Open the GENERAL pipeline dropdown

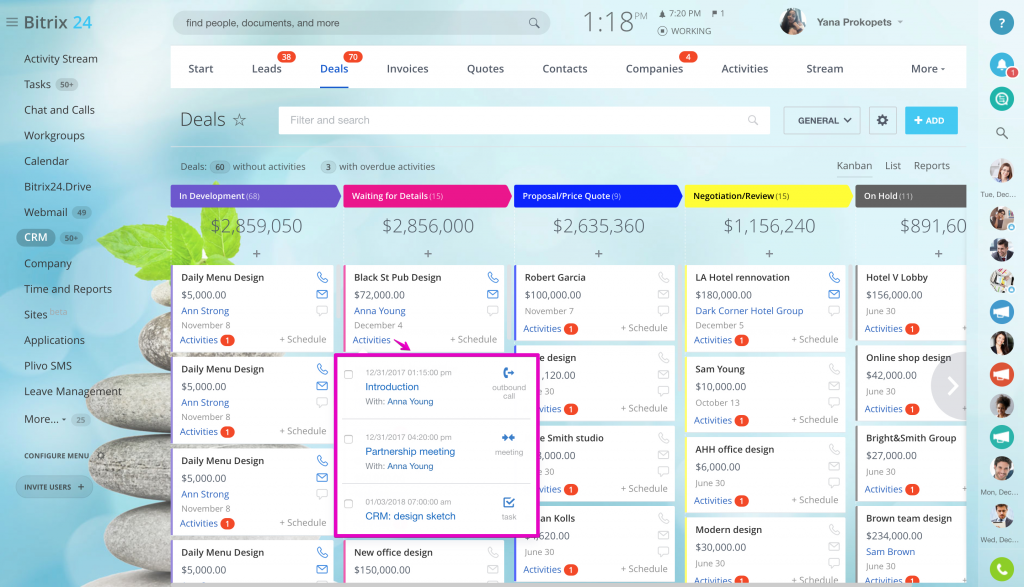tap(824, 120)
